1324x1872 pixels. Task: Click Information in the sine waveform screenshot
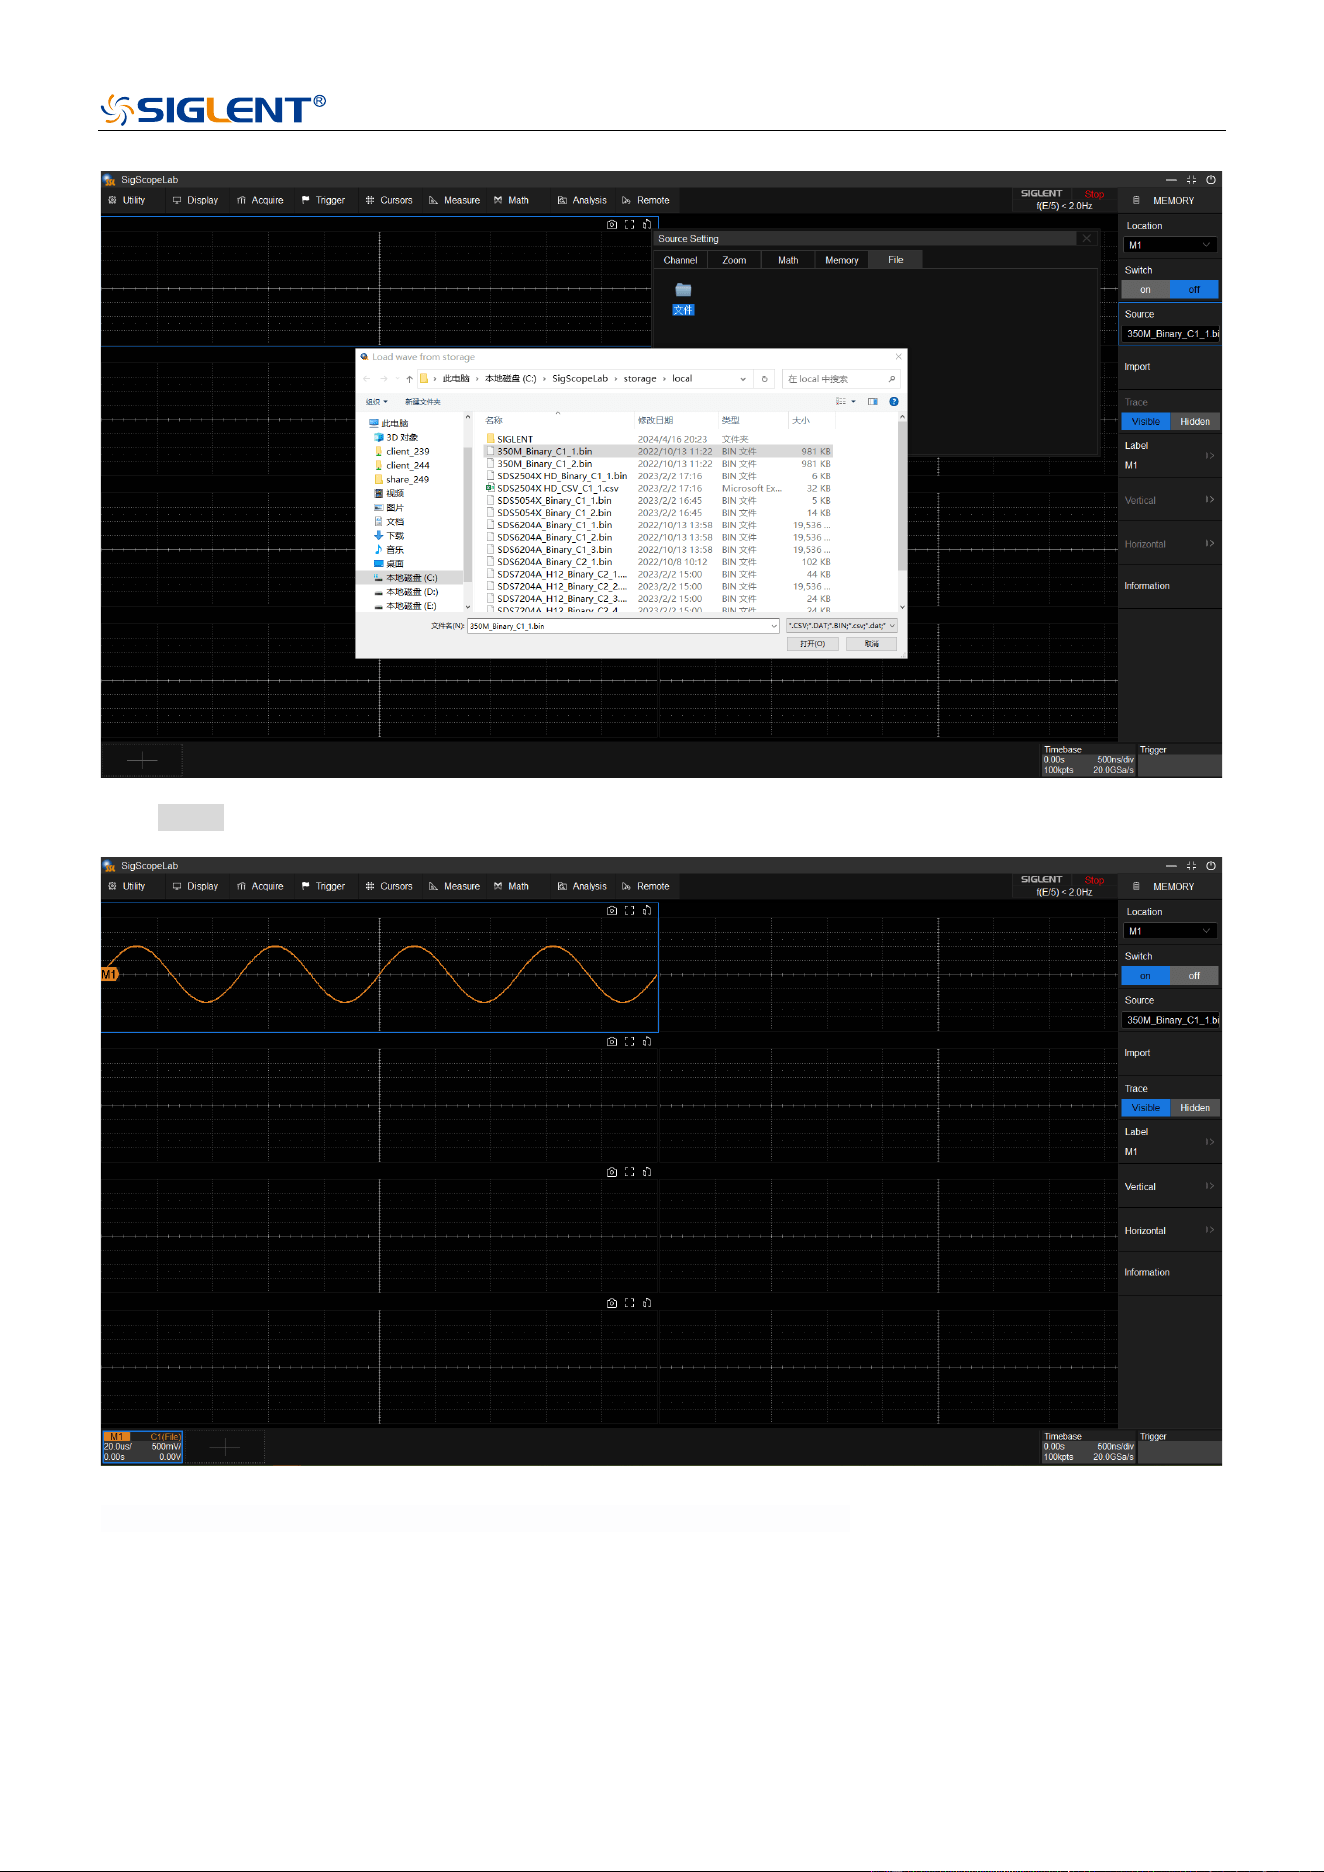point(1147,1272)
